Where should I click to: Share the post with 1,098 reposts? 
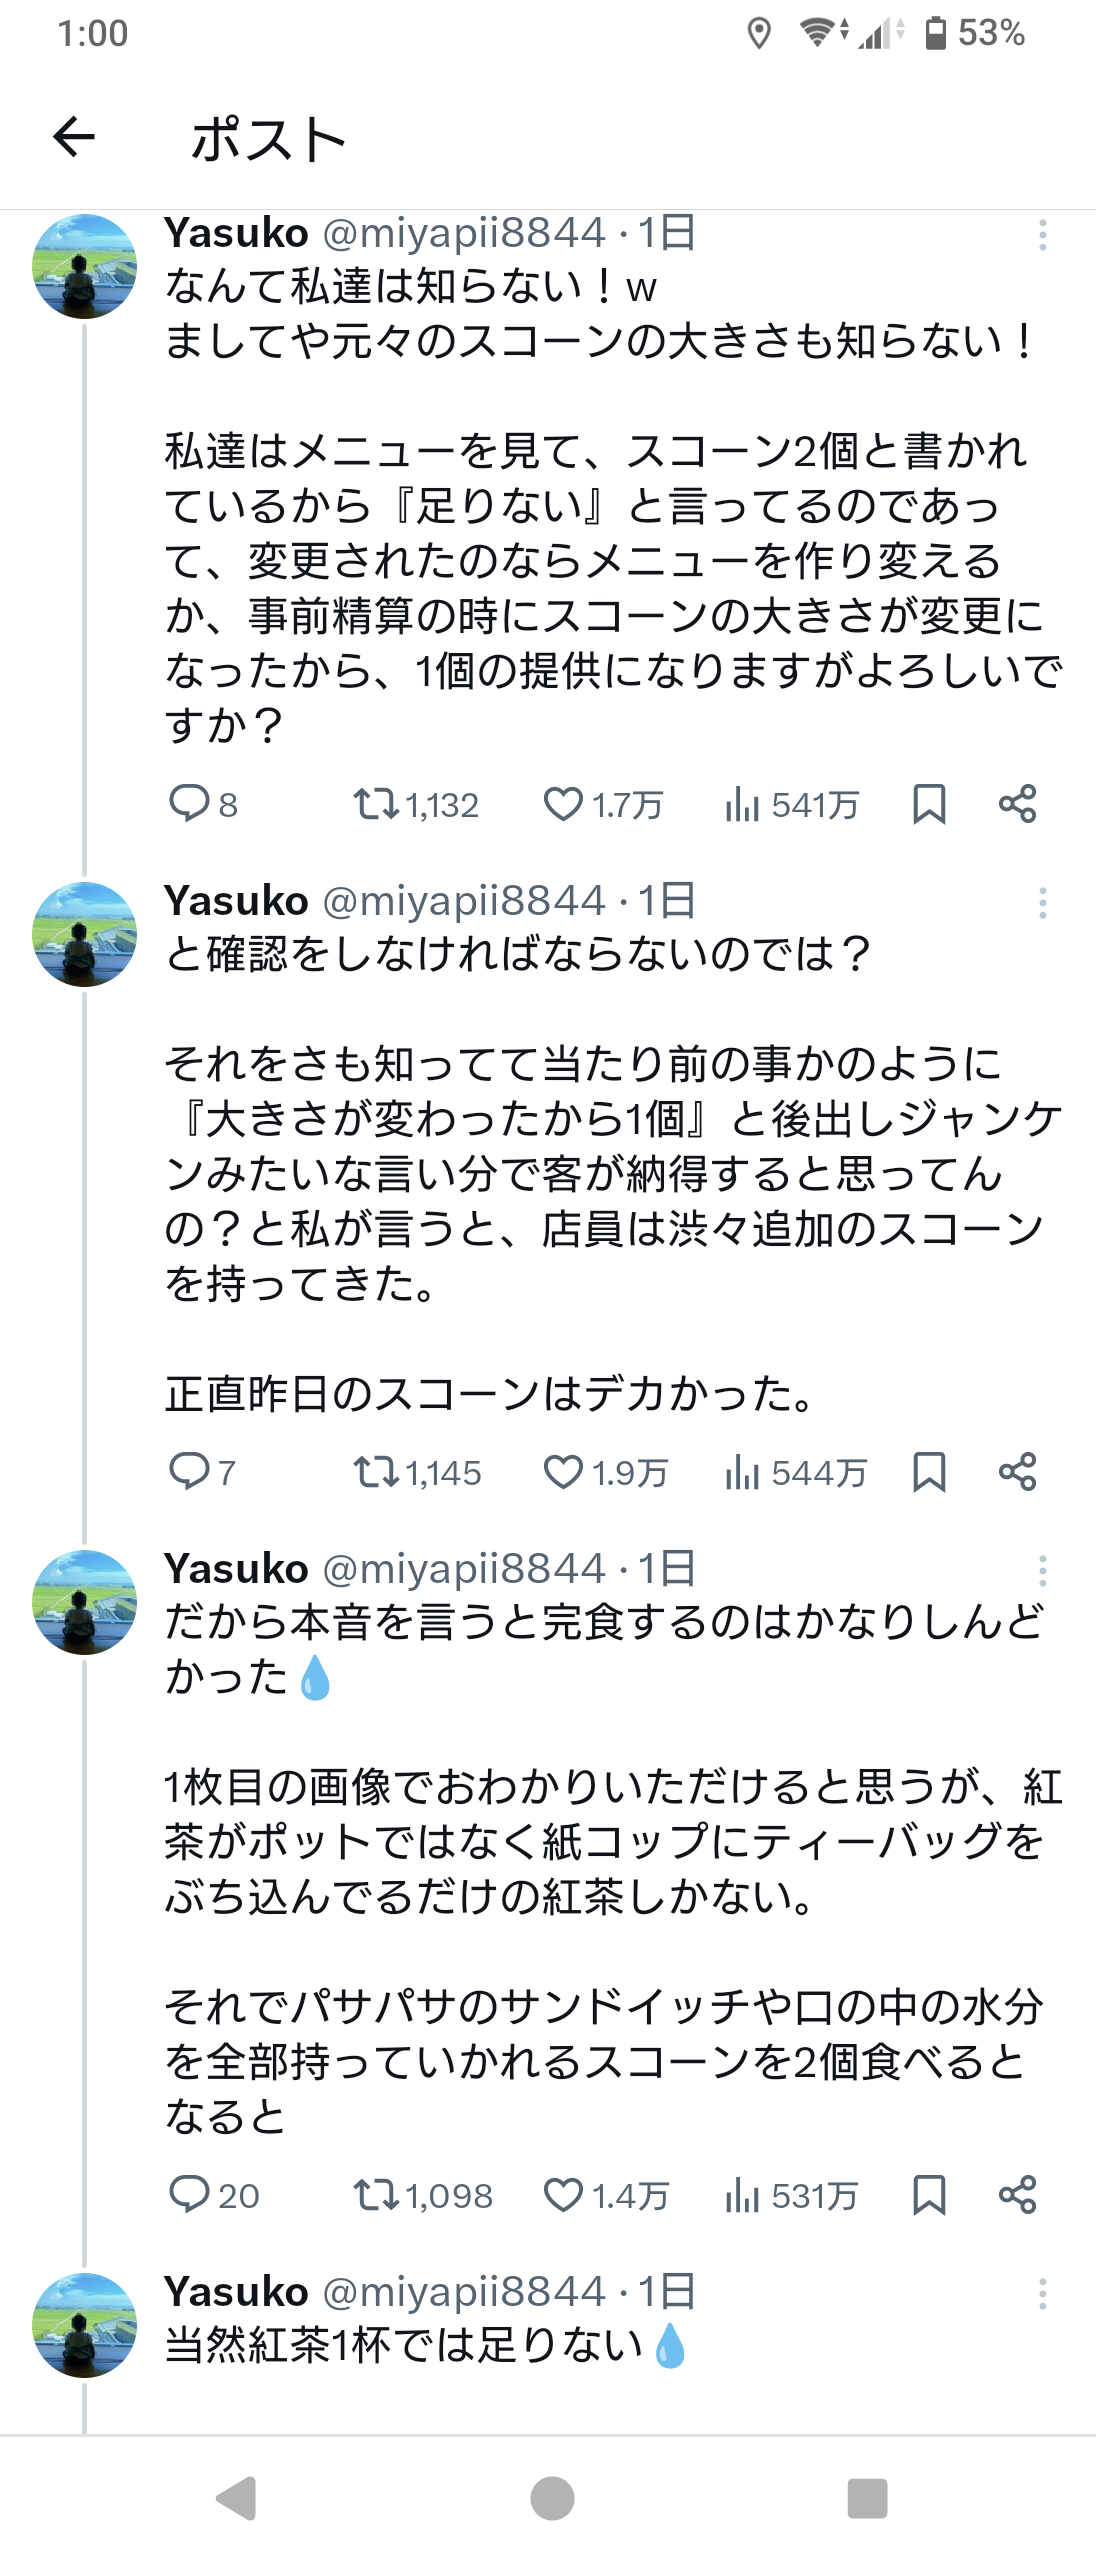[x=1017, y=2194]
